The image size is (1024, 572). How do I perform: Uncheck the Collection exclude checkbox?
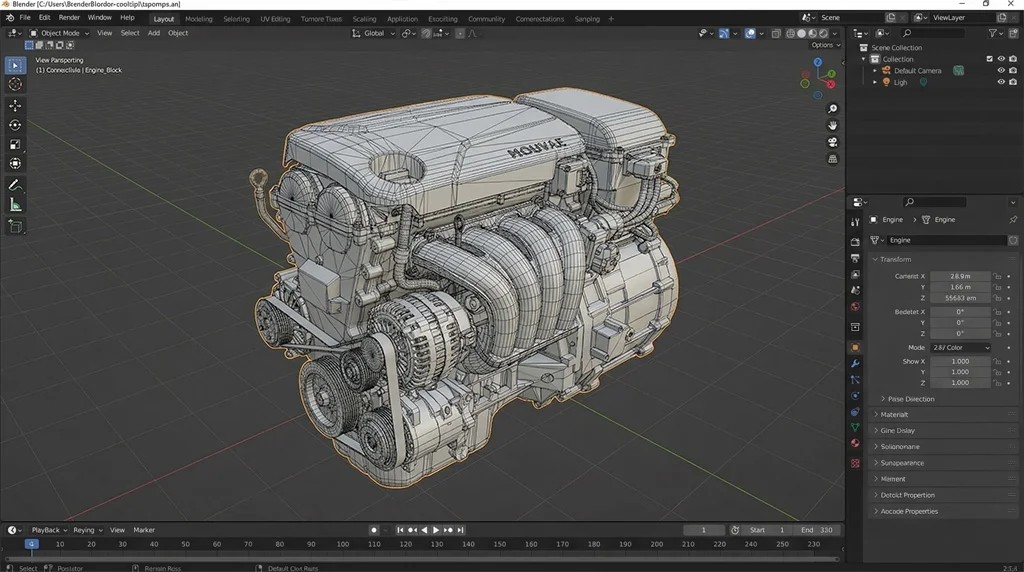(x=989, y=59)
